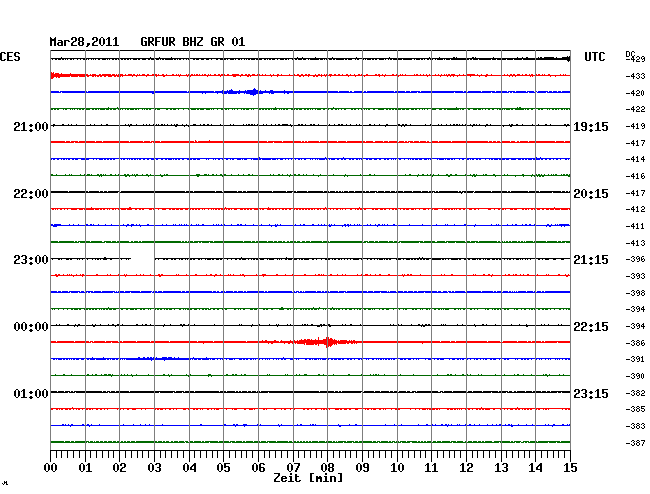Select DC offset value -411

click(x=635, y=226)
